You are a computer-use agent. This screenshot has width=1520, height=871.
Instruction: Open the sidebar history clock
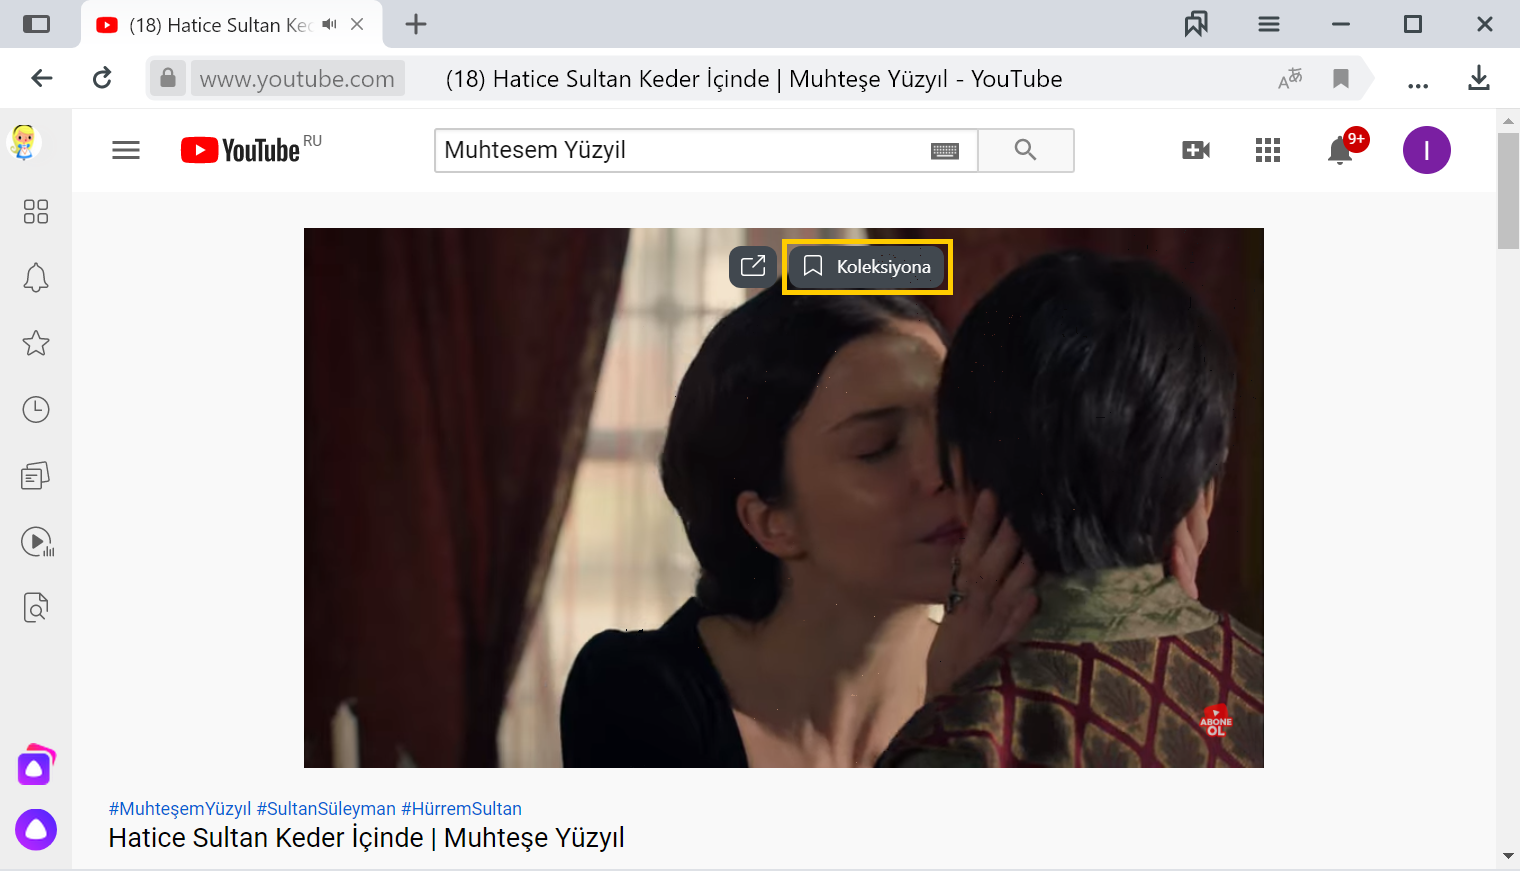click(36, 409)
